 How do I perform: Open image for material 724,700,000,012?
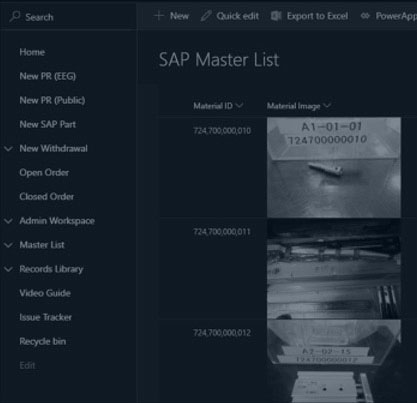click(334, 361)
